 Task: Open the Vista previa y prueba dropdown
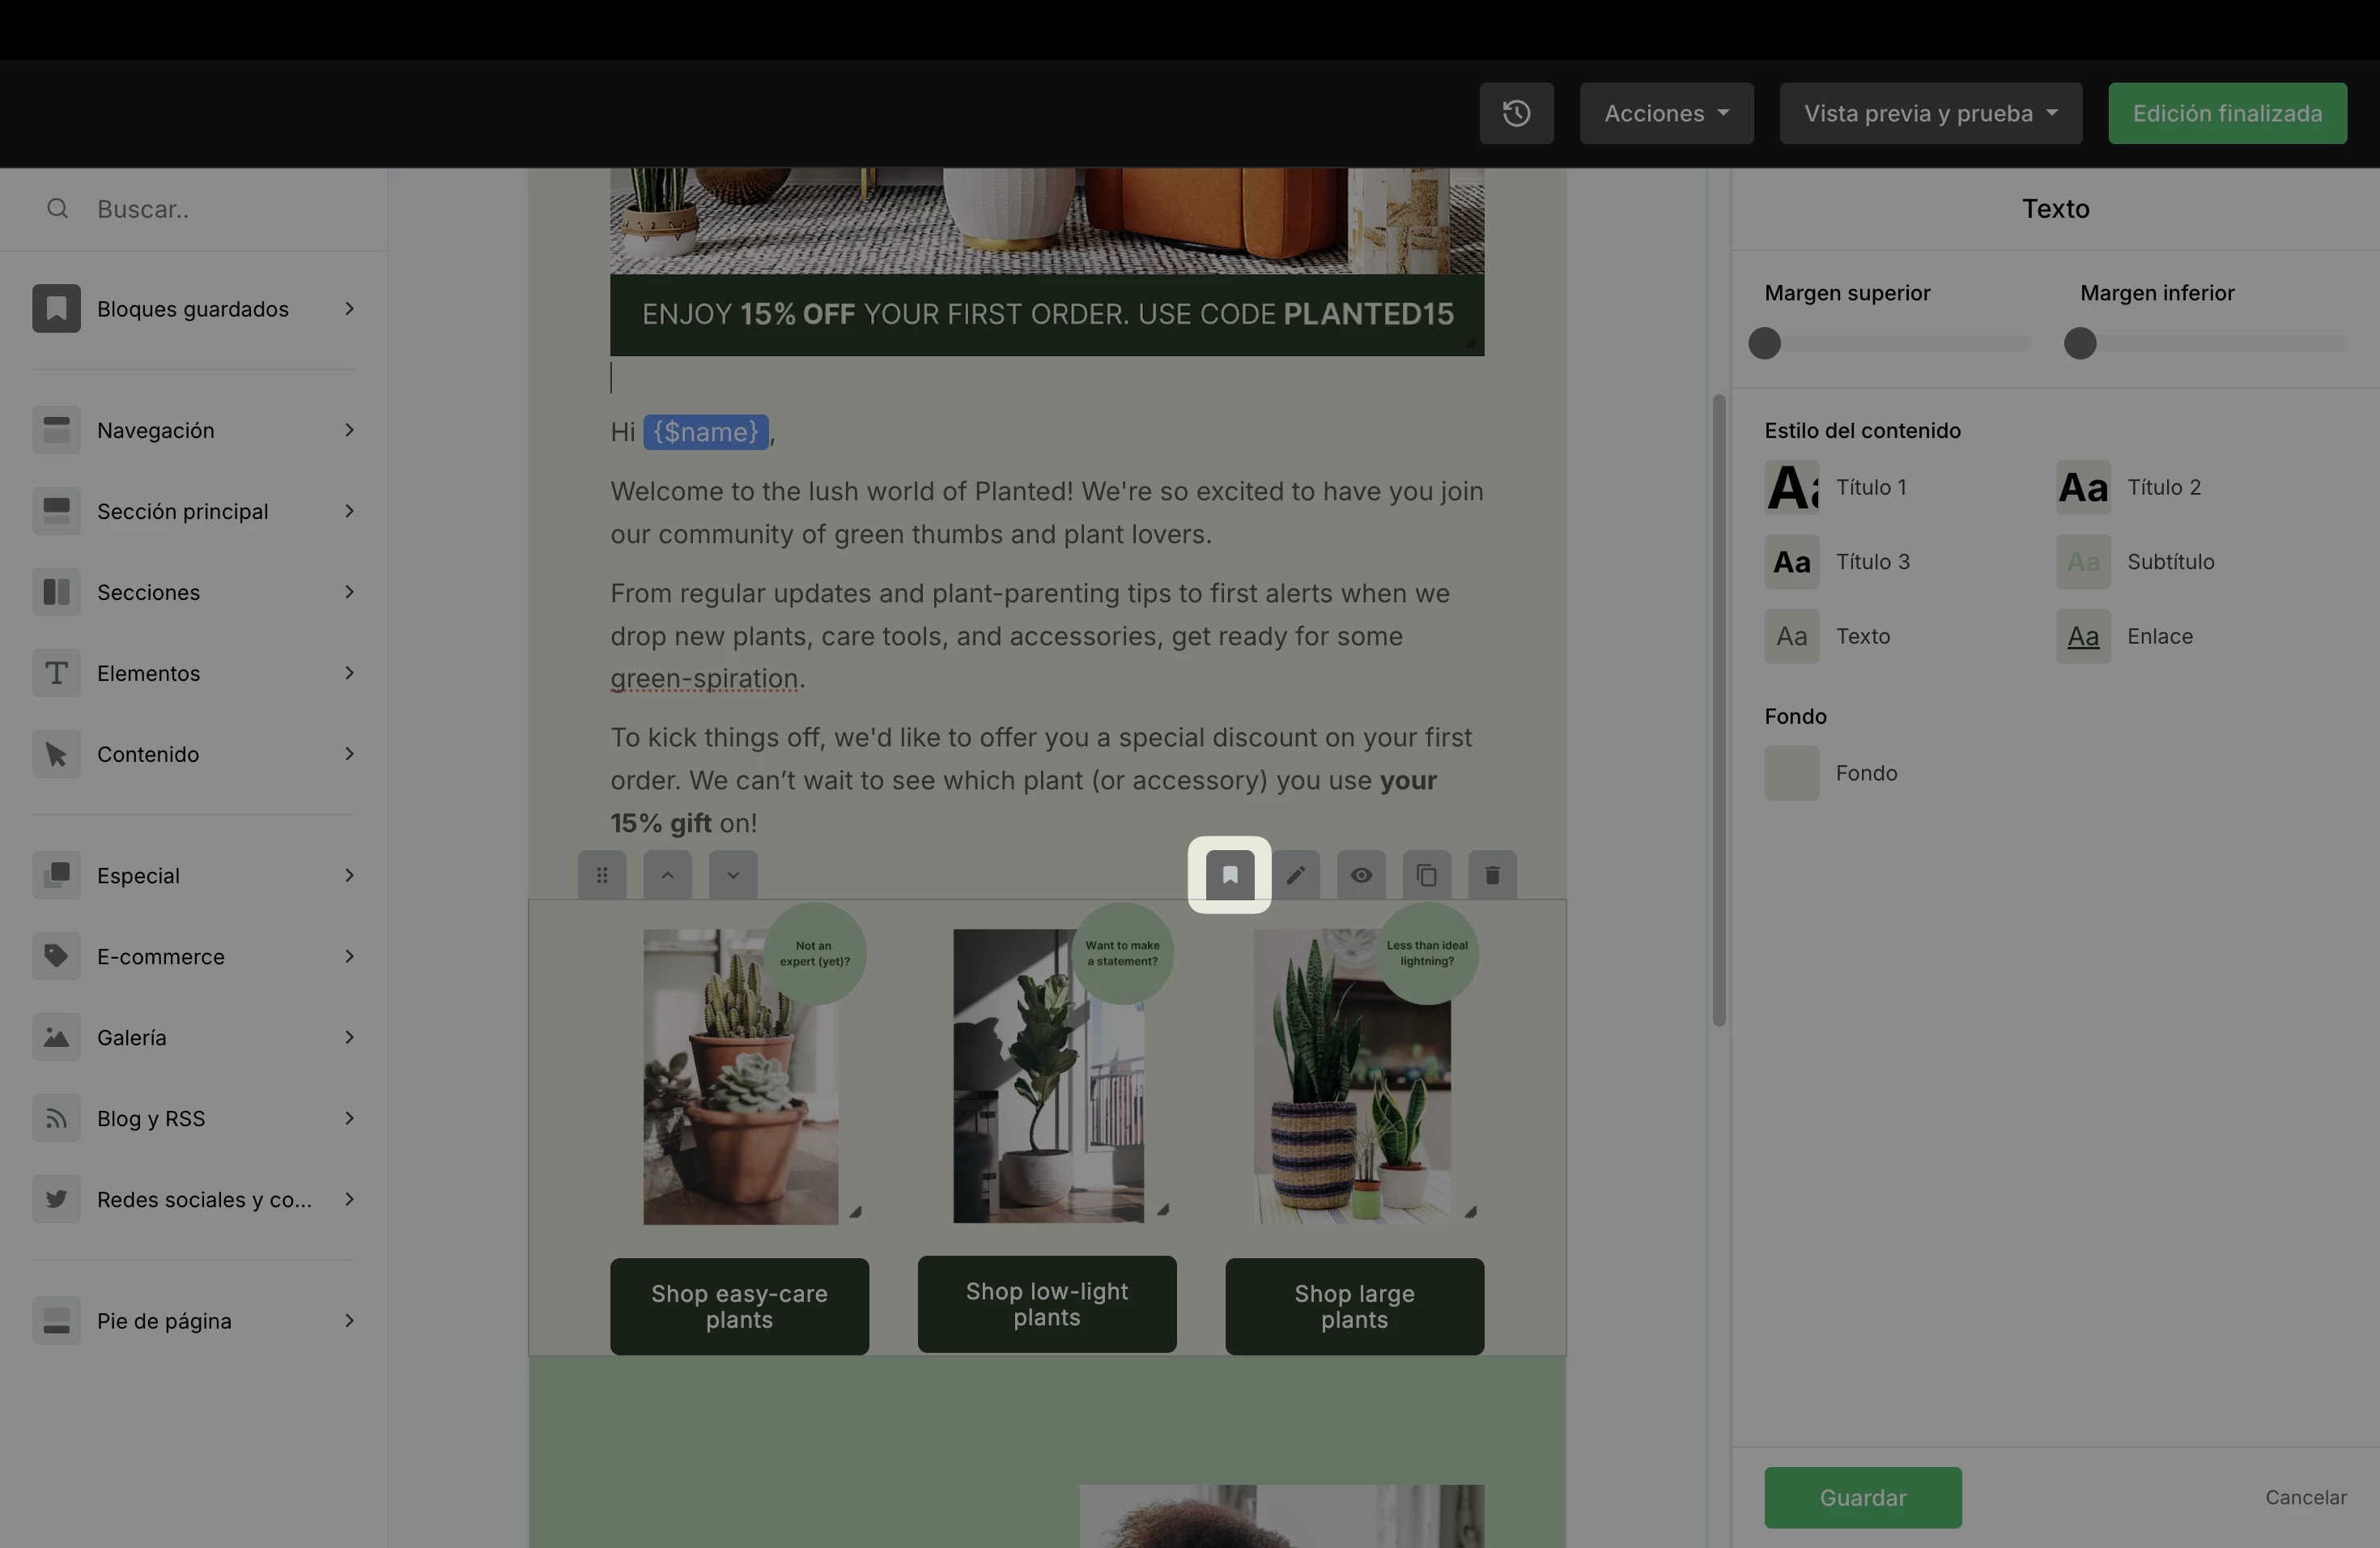[1930, 113]
